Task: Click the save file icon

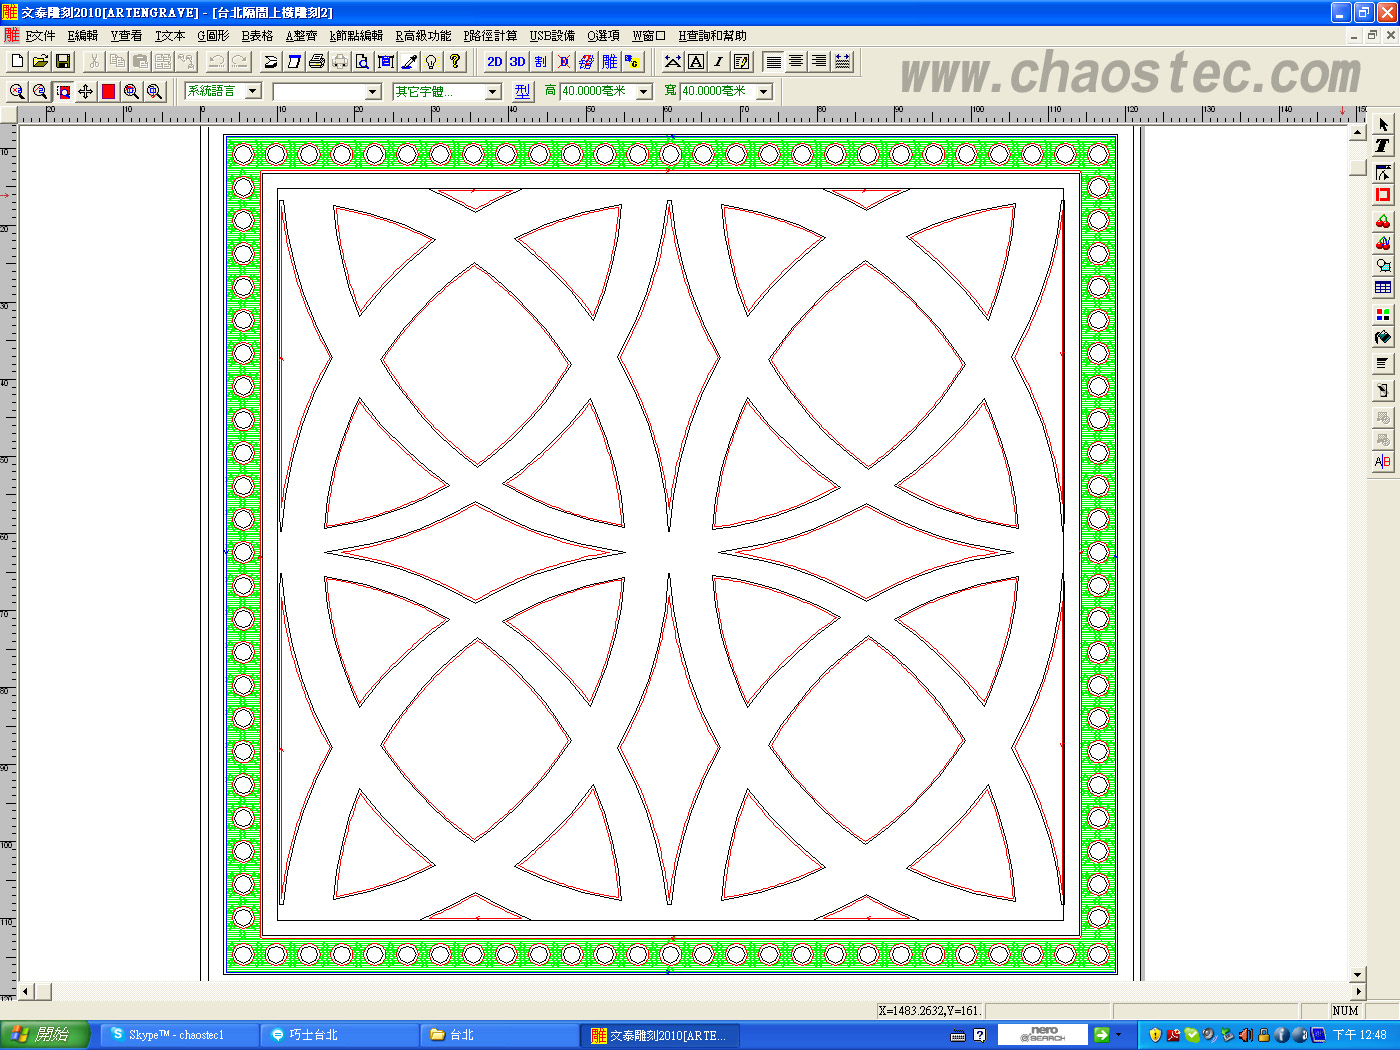Action: (63, 62)
